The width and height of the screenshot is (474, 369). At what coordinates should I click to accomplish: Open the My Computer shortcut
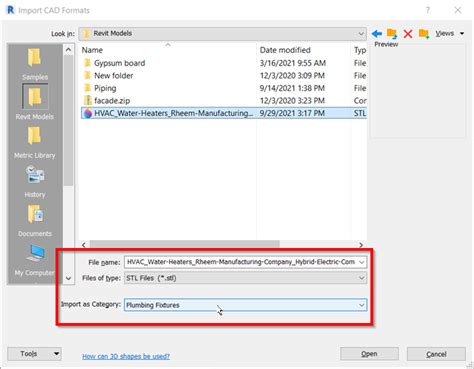pos(35,260)
